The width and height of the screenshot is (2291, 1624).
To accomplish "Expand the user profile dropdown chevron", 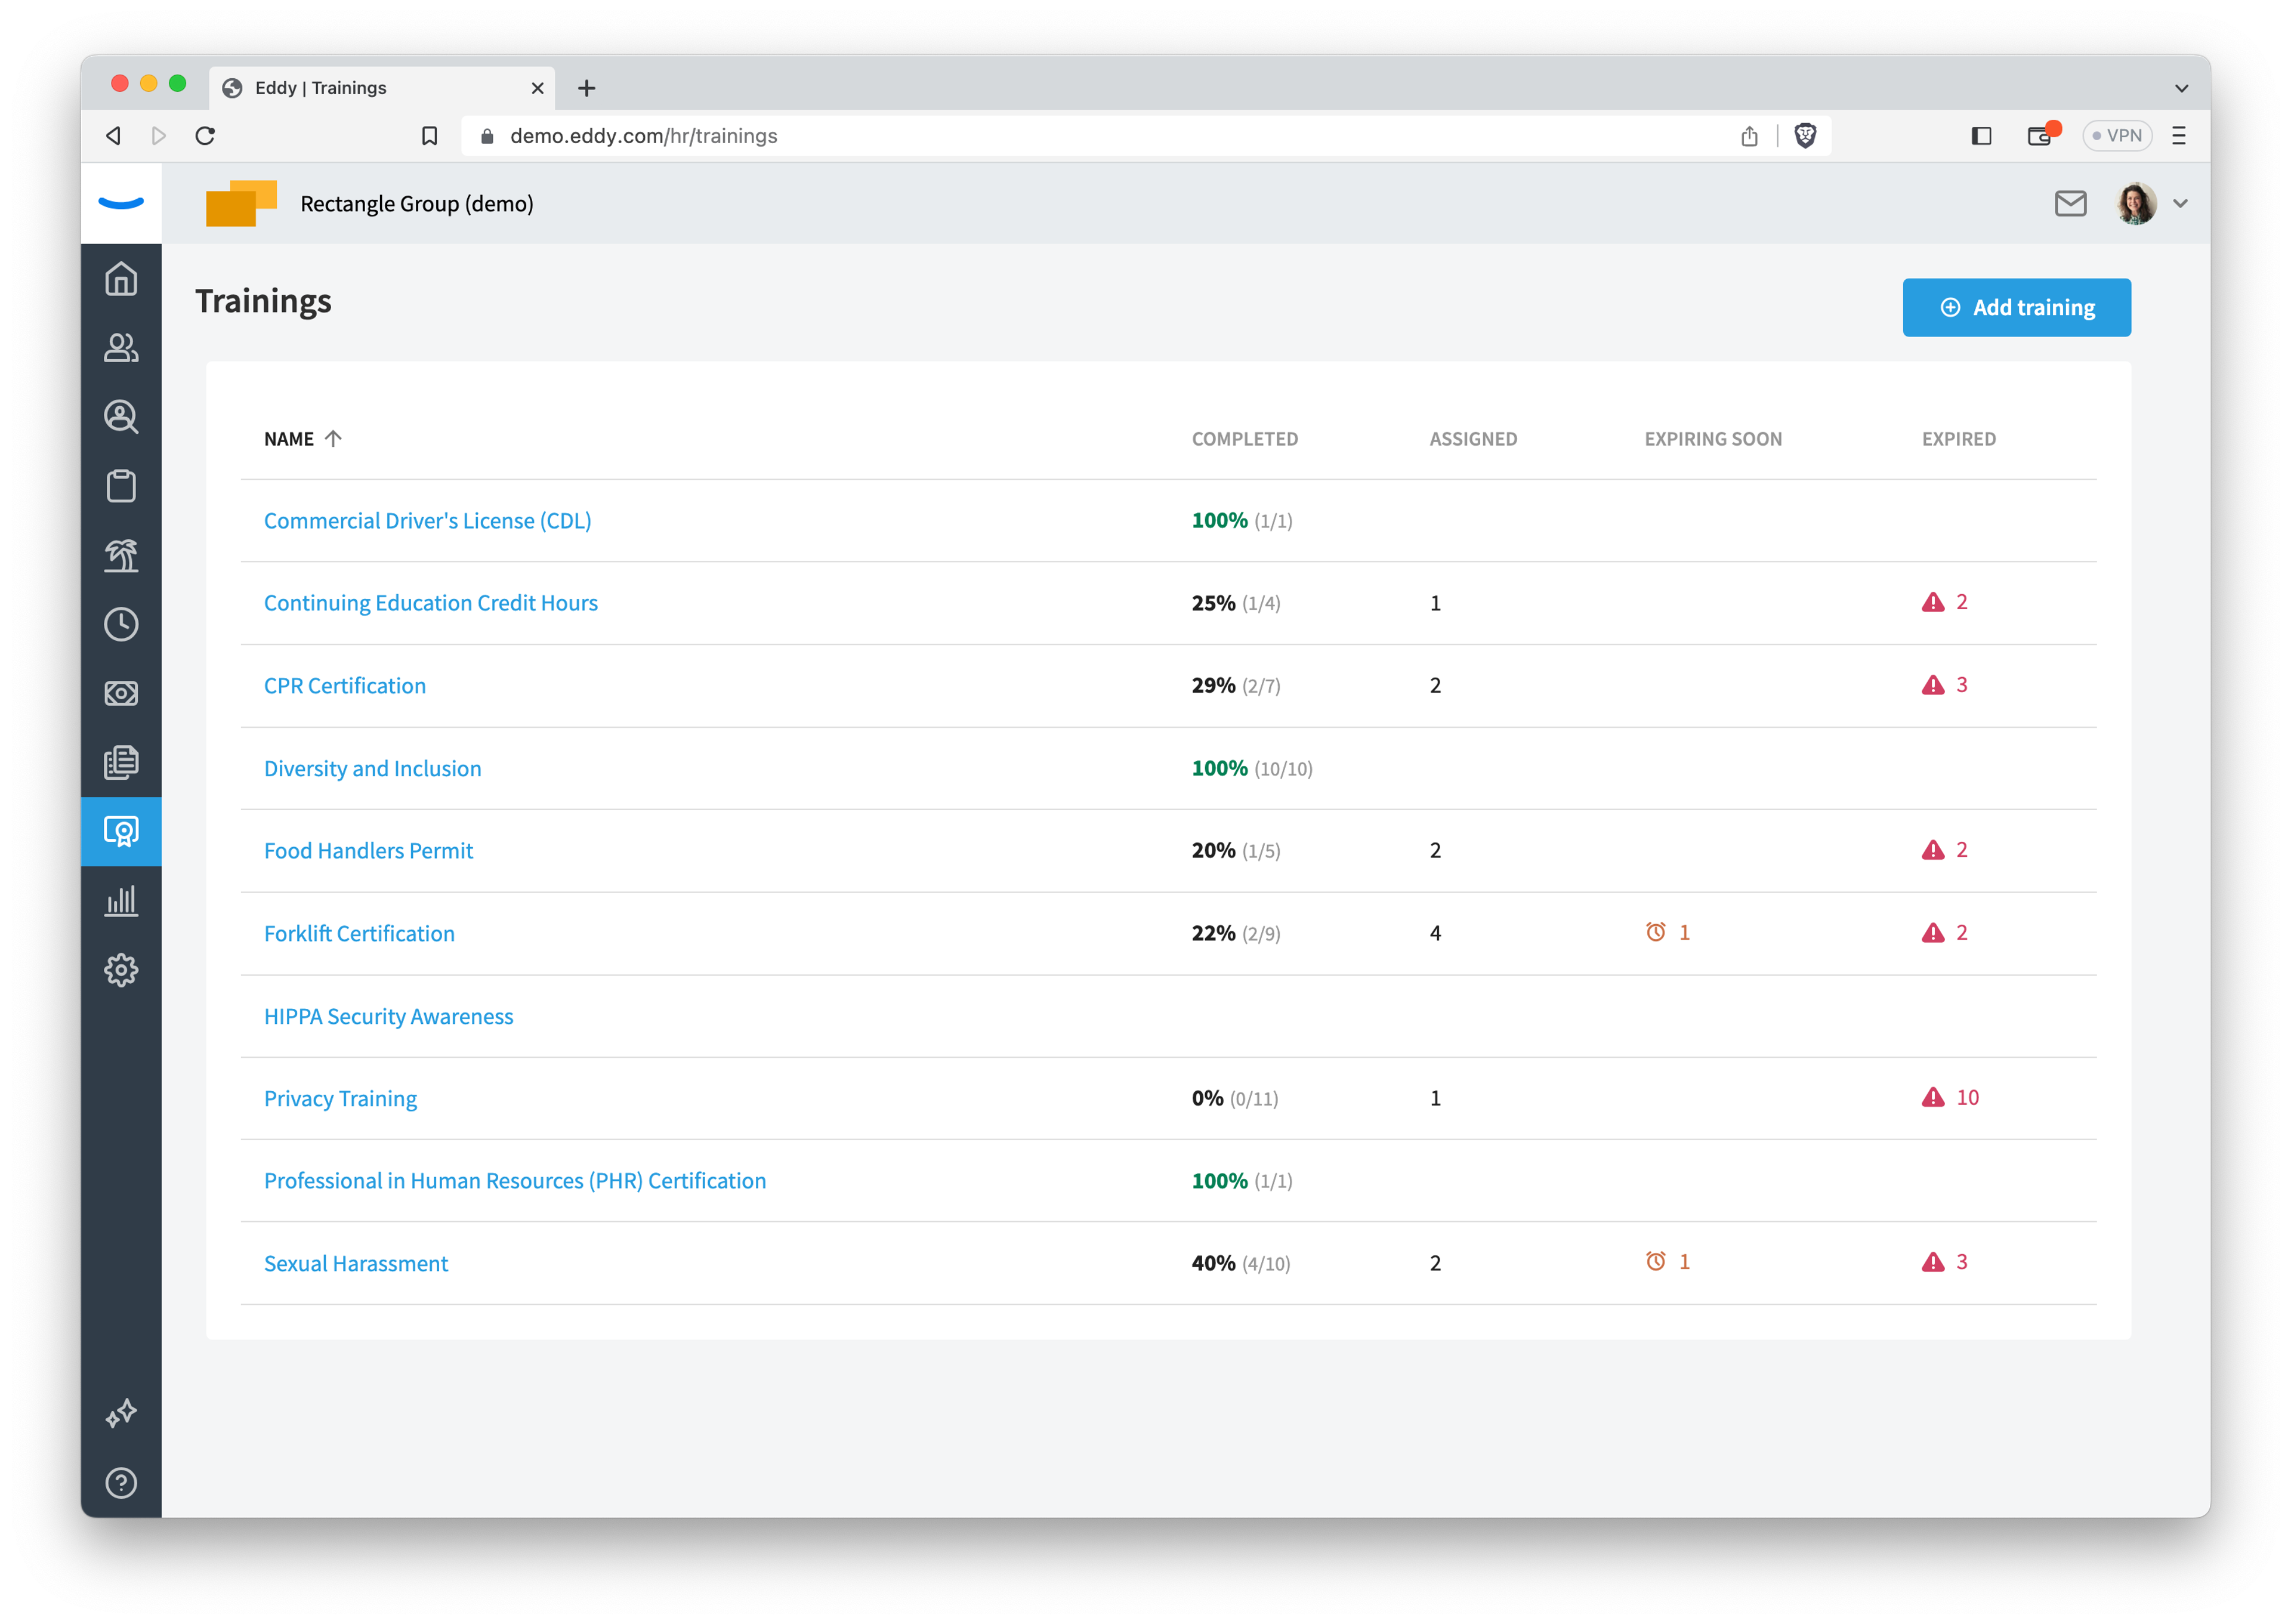I will pos(2180,204).
